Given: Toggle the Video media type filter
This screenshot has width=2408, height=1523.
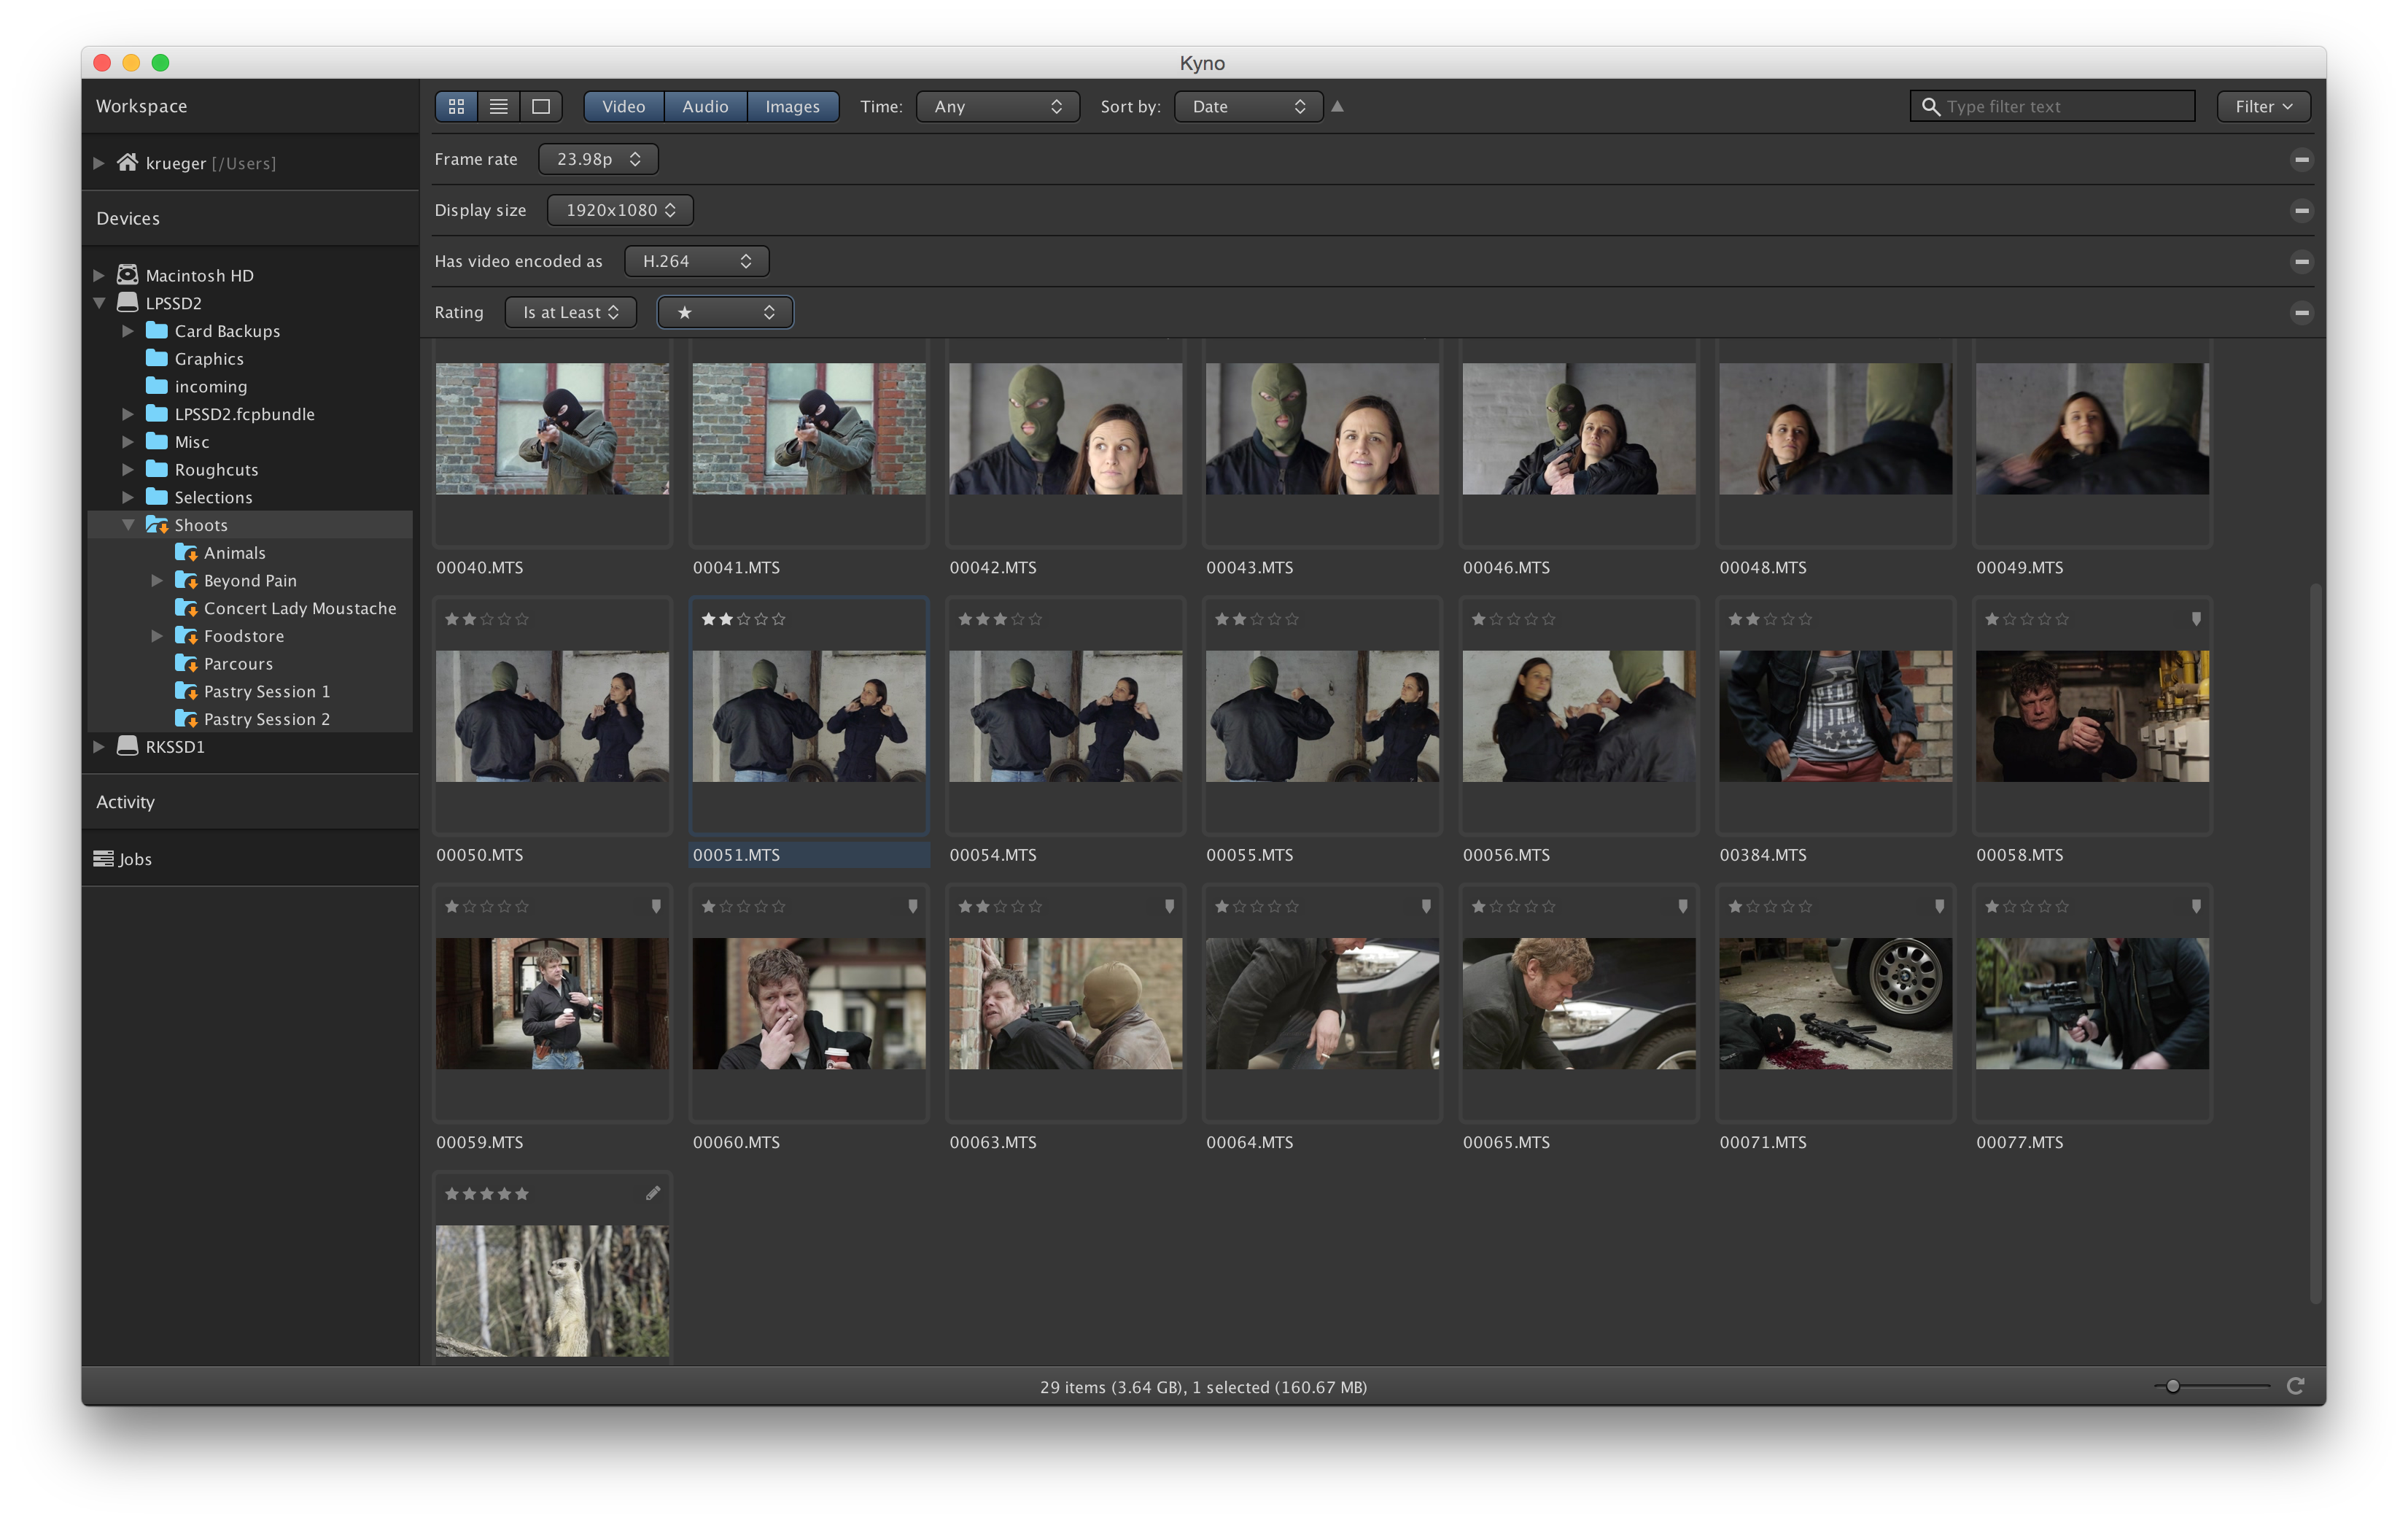Looking at the screenshot, I should point(623,106).
